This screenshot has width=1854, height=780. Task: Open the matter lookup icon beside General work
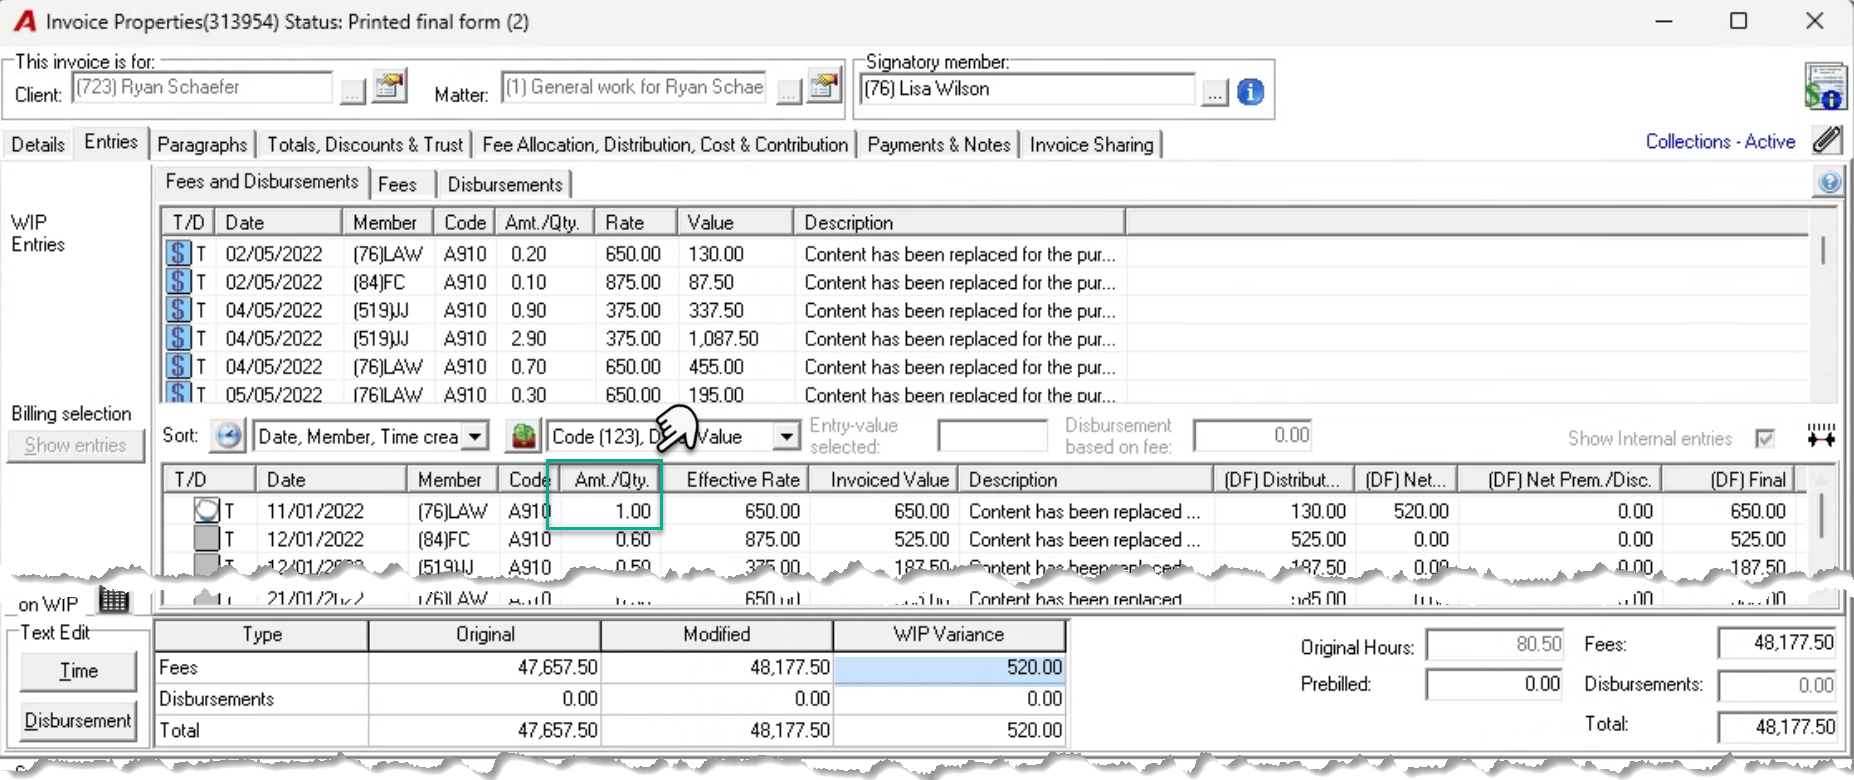coord(826,87)
